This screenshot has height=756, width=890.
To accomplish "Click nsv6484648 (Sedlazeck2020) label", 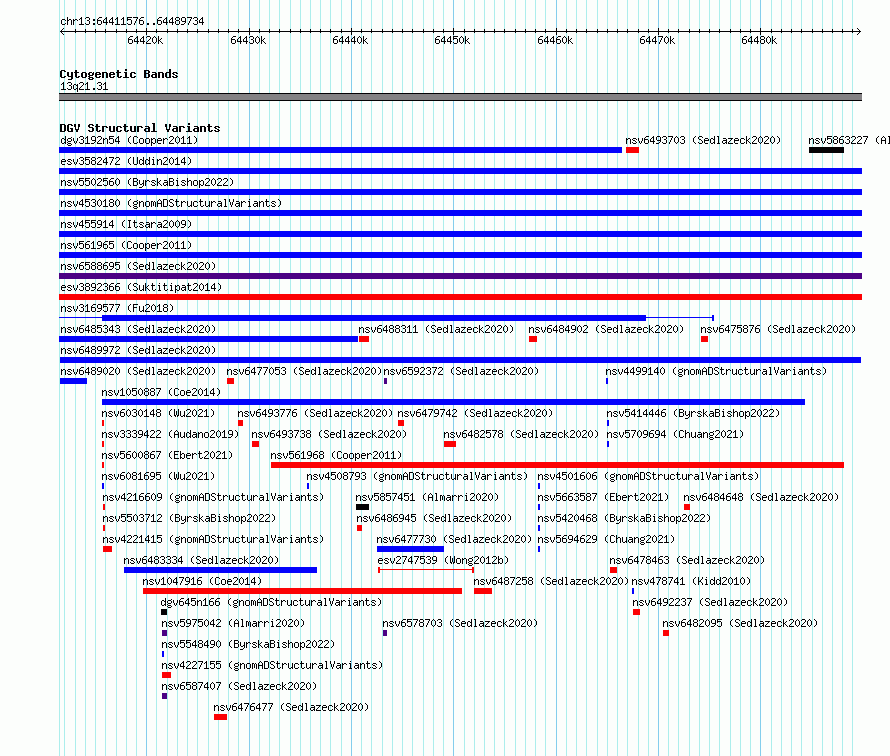I will (761, 497).
